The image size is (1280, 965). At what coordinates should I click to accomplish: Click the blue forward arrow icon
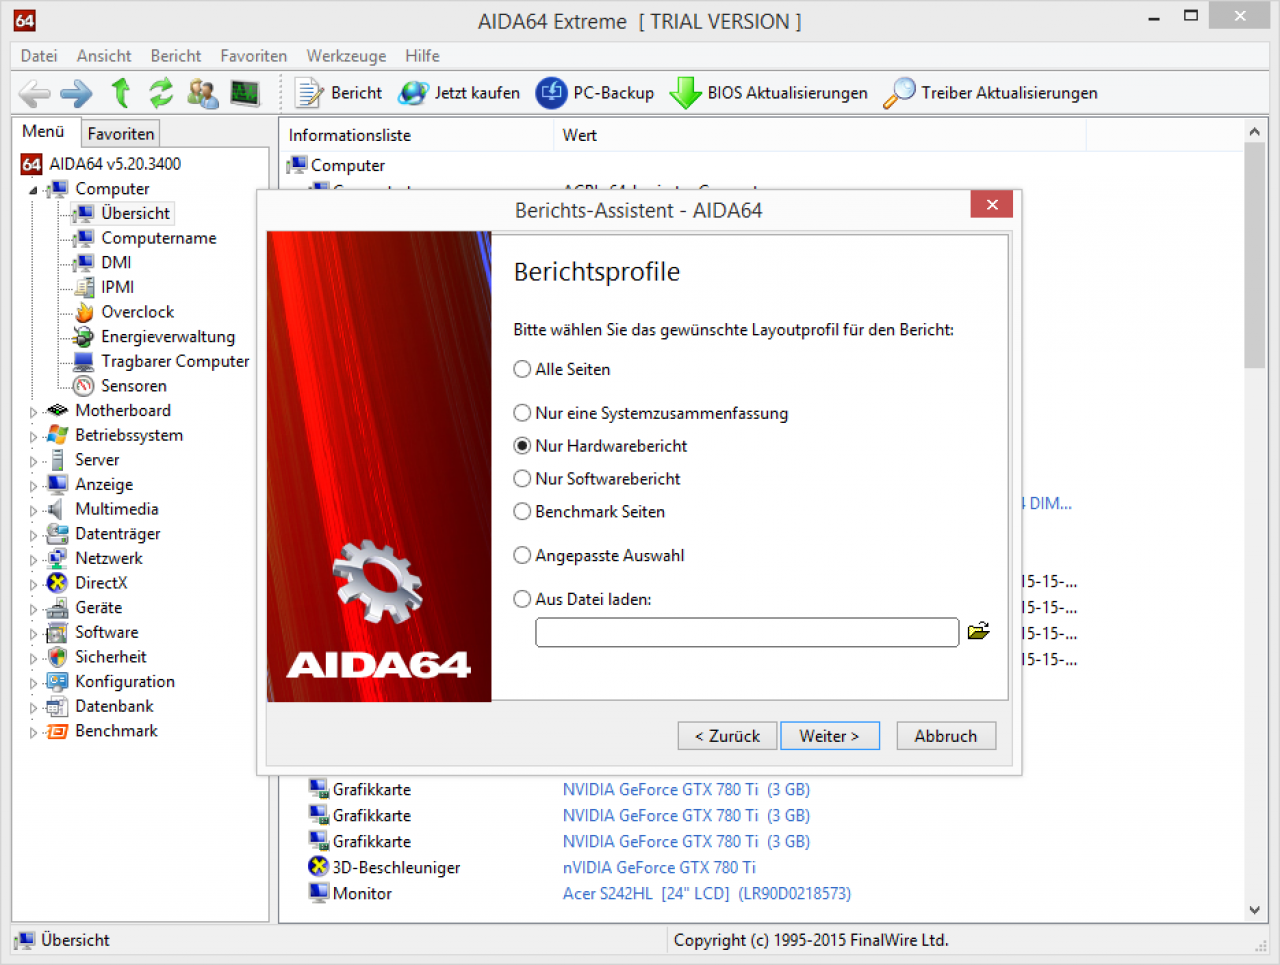(76, 94)
